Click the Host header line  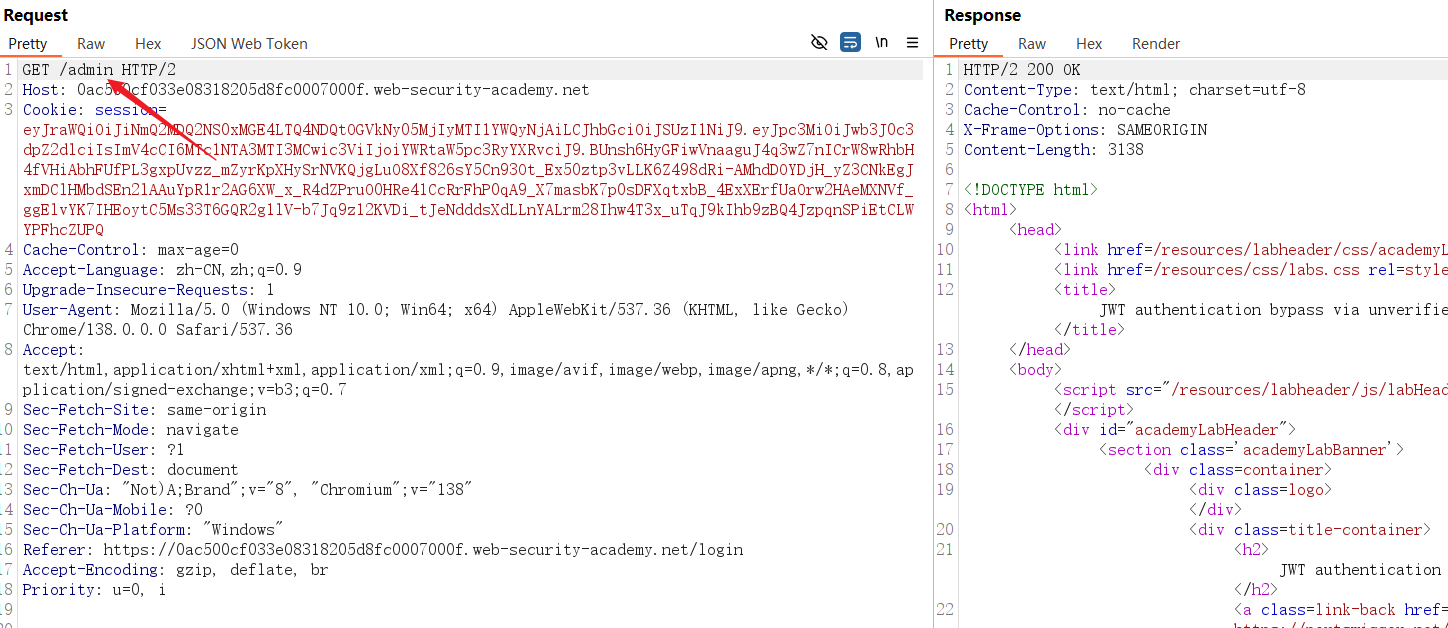(x=306, y=90)
